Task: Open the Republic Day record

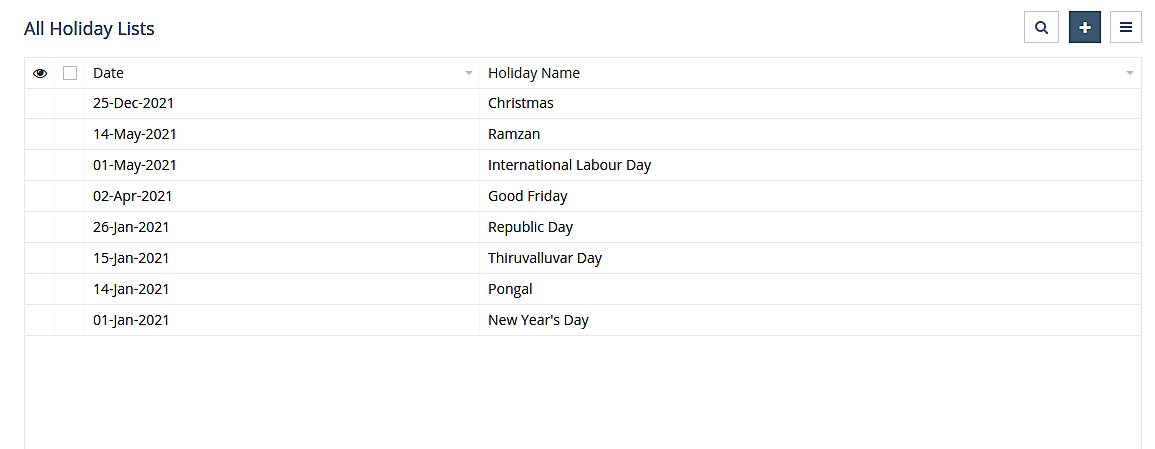Action: pyautogui.click(x=530, y=227)
